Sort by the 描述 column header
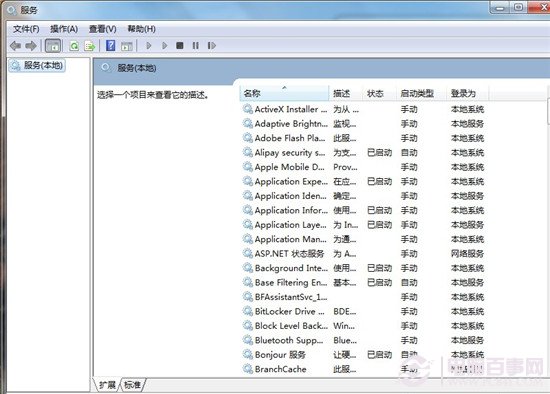This screenshot has height=394, width=550. 345,93
